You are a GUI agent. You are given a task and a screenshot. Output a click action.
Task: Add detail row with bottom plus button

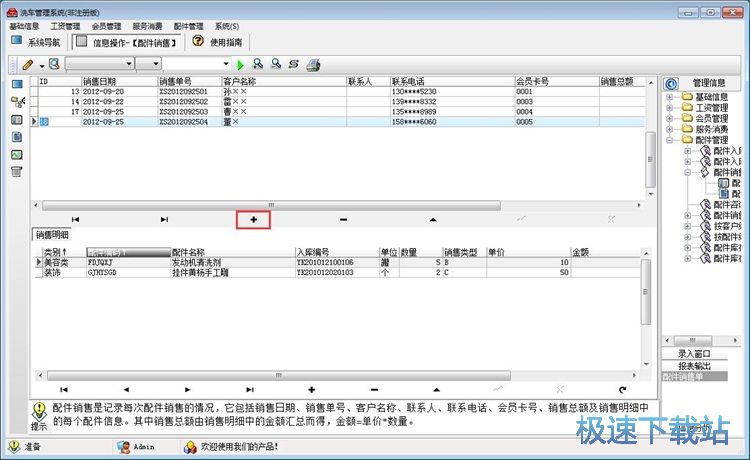coord(312,390)
